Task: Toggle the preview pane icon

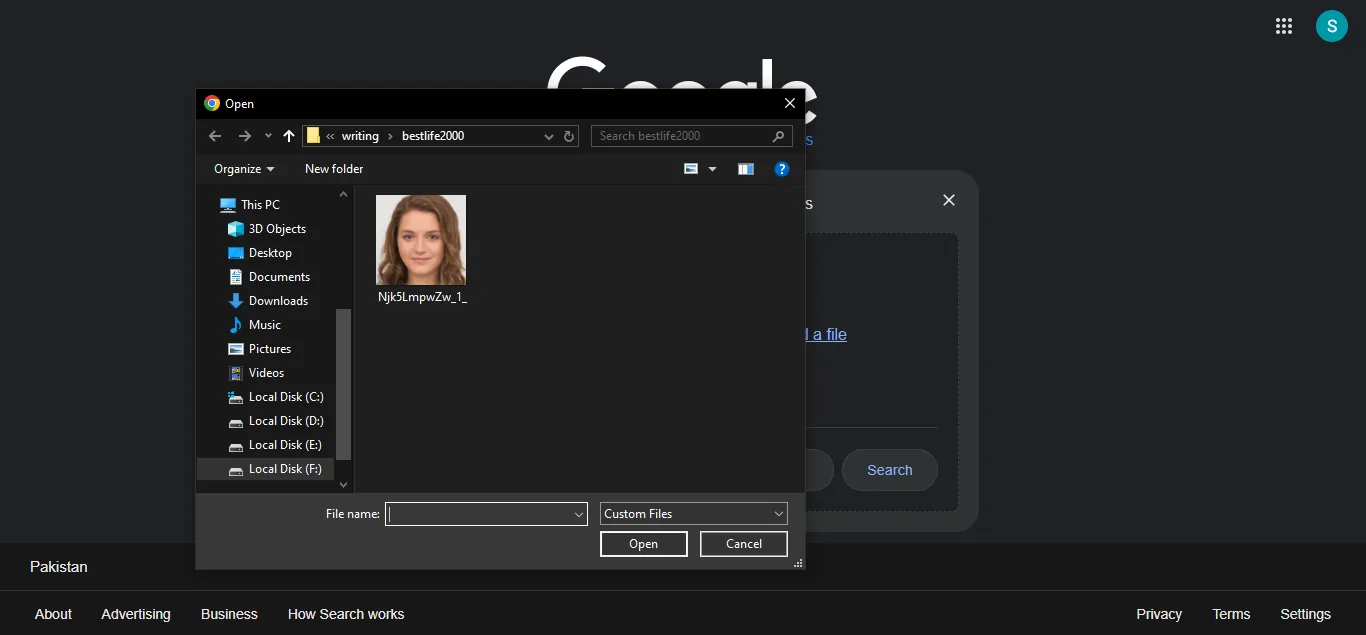Action: point(745,169)
